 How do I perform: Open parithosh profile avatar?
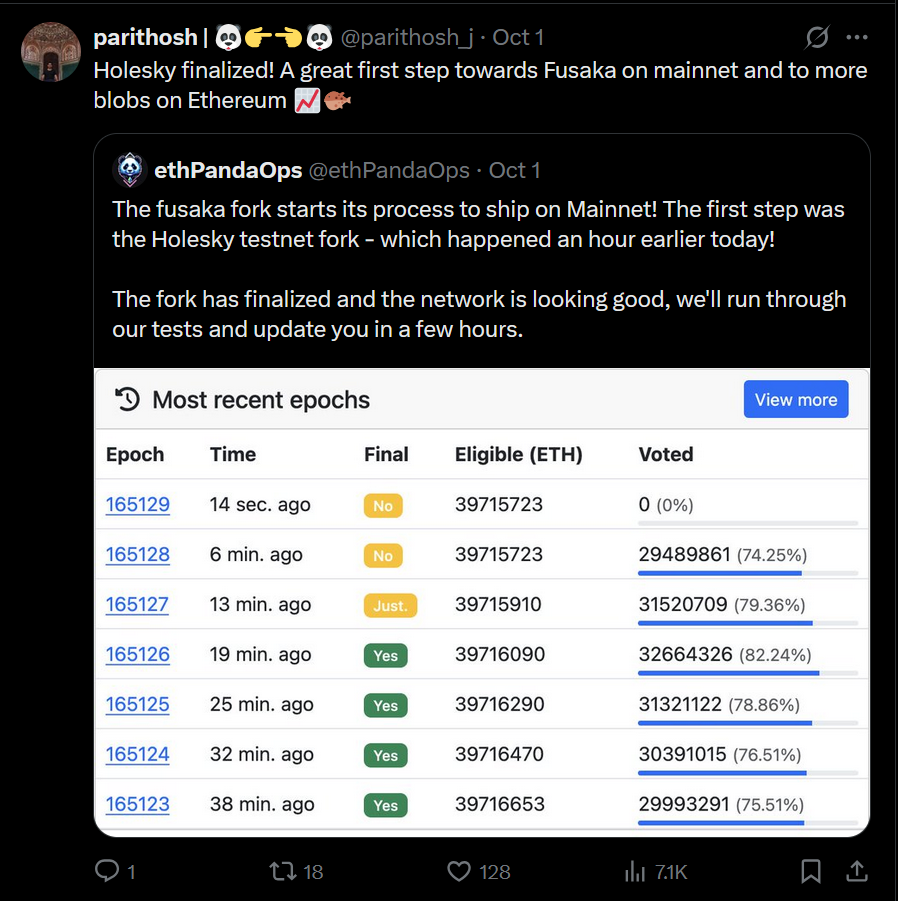click(50, 52)
